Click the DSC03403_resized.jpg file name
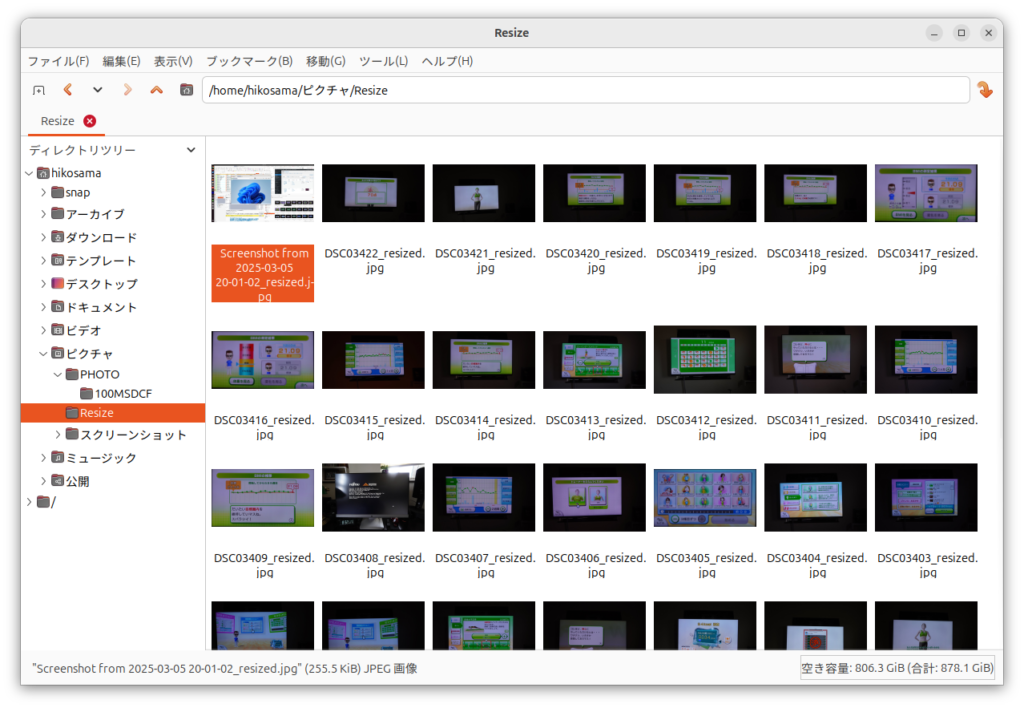Image resolution: width=1024 pixels, height=708 pixels. click(927, 565)
